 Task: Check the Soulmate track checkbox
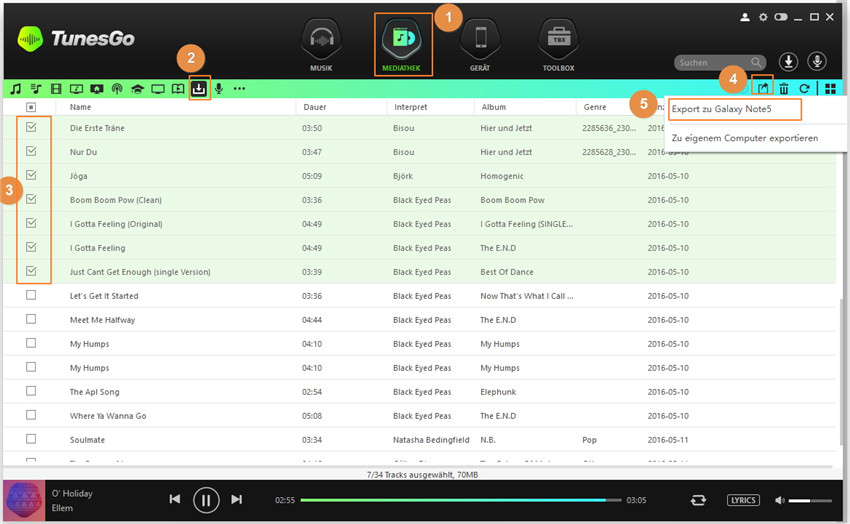(x=31, y=439)
